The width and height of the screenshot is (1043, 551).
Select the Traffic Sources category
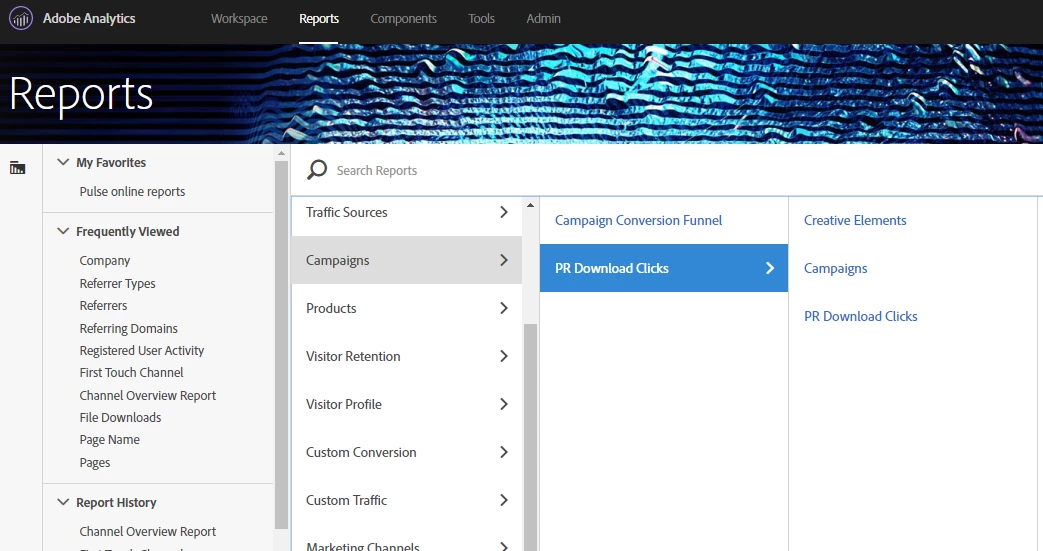[x=406, y=212]
